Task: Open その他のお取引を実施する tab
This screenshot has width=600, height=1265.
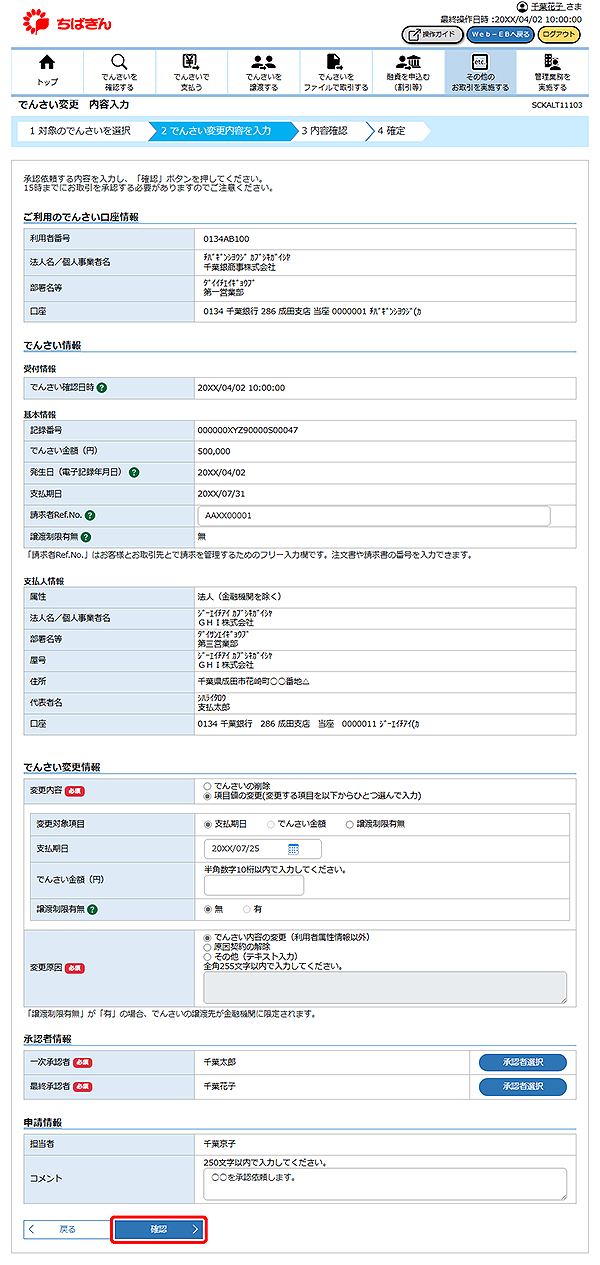Action: coord(480,71)
